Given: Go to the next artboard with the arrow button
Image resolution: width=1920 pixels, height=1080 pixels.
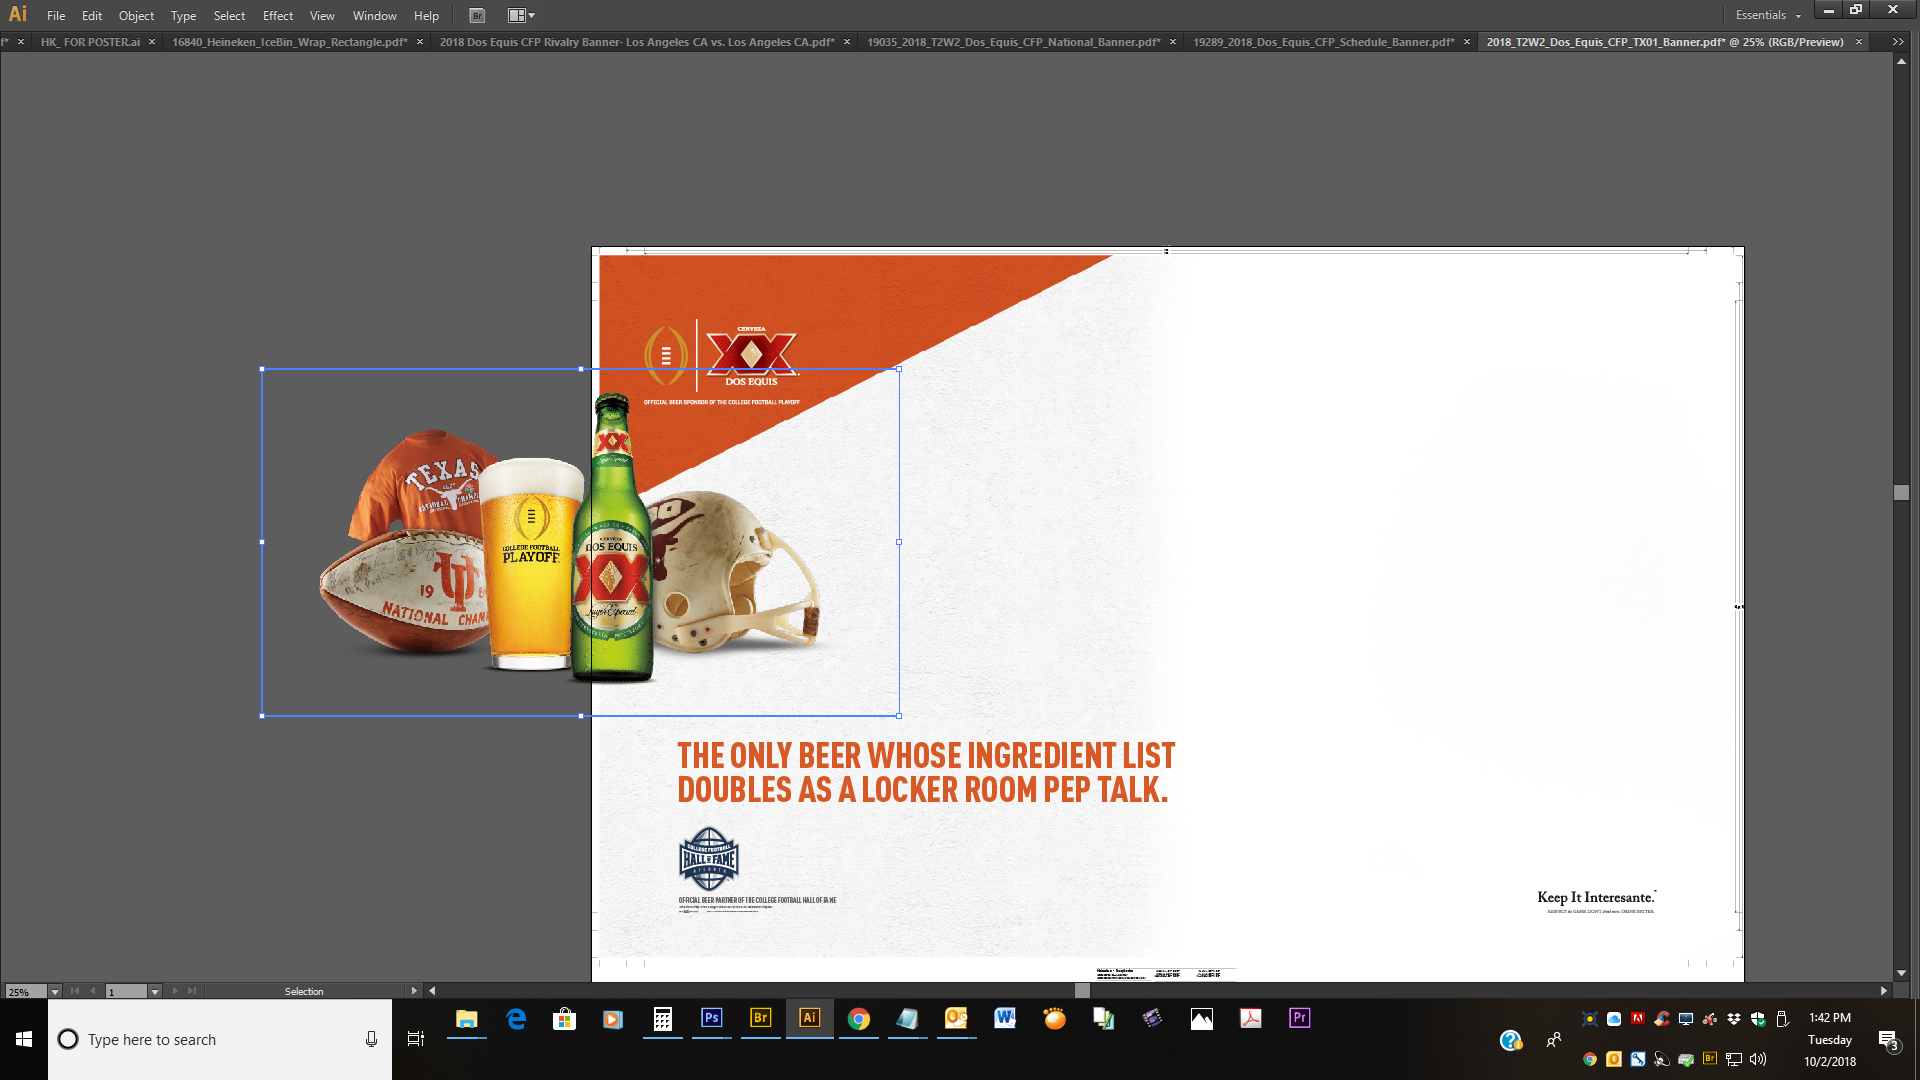Looking at the screenshot, I should [177, 991].
